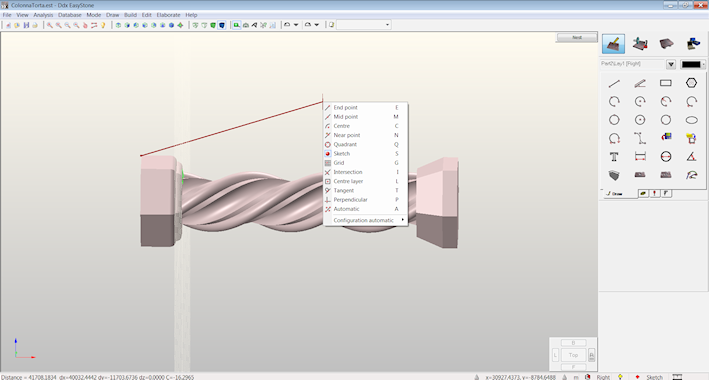Click the green highlighted display mode icon
Screen dimensions: 709x380
tap(236, 25)
